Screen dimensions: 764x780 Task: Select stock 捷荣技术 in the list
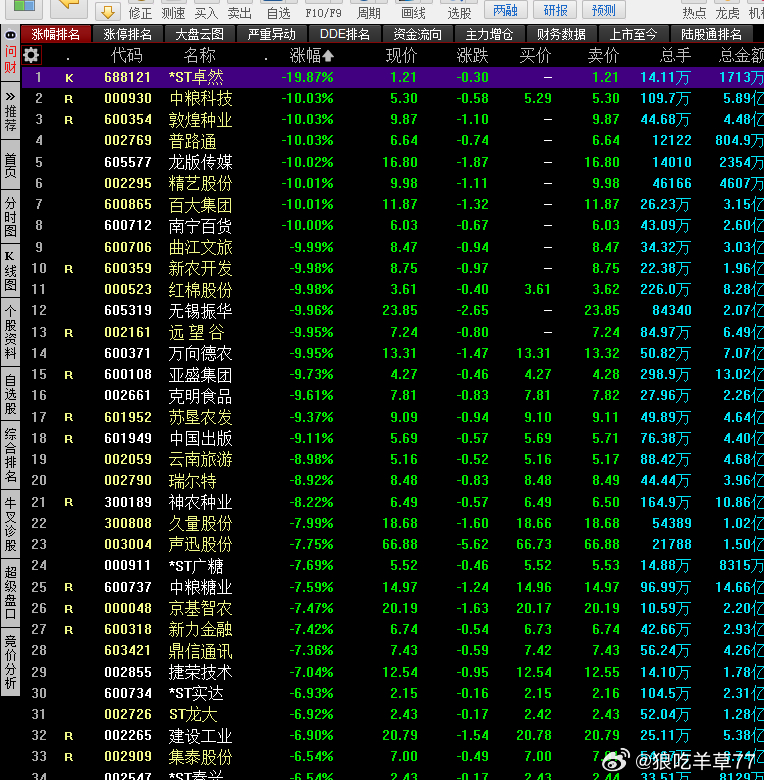[200, 672]
